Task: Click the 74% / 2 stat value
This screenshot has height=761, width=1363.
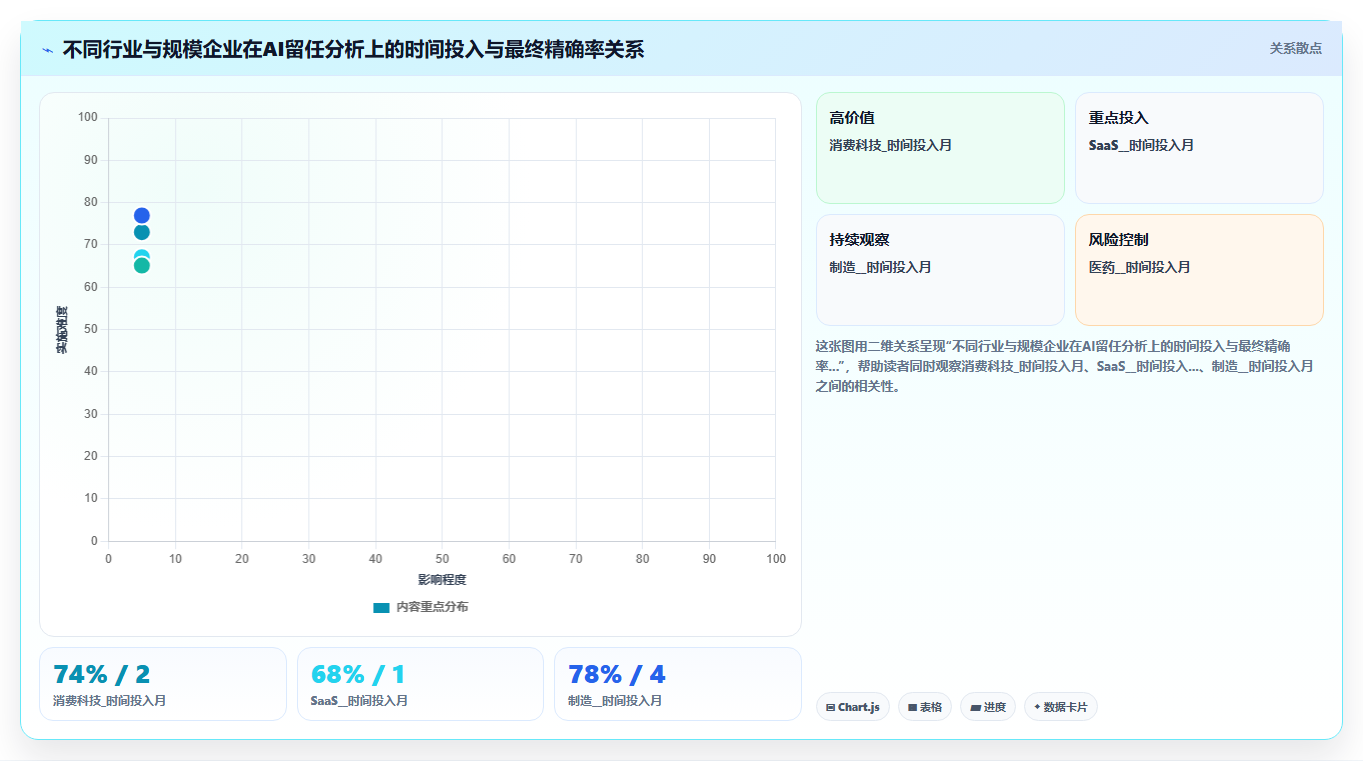Action: coord(101,675)
